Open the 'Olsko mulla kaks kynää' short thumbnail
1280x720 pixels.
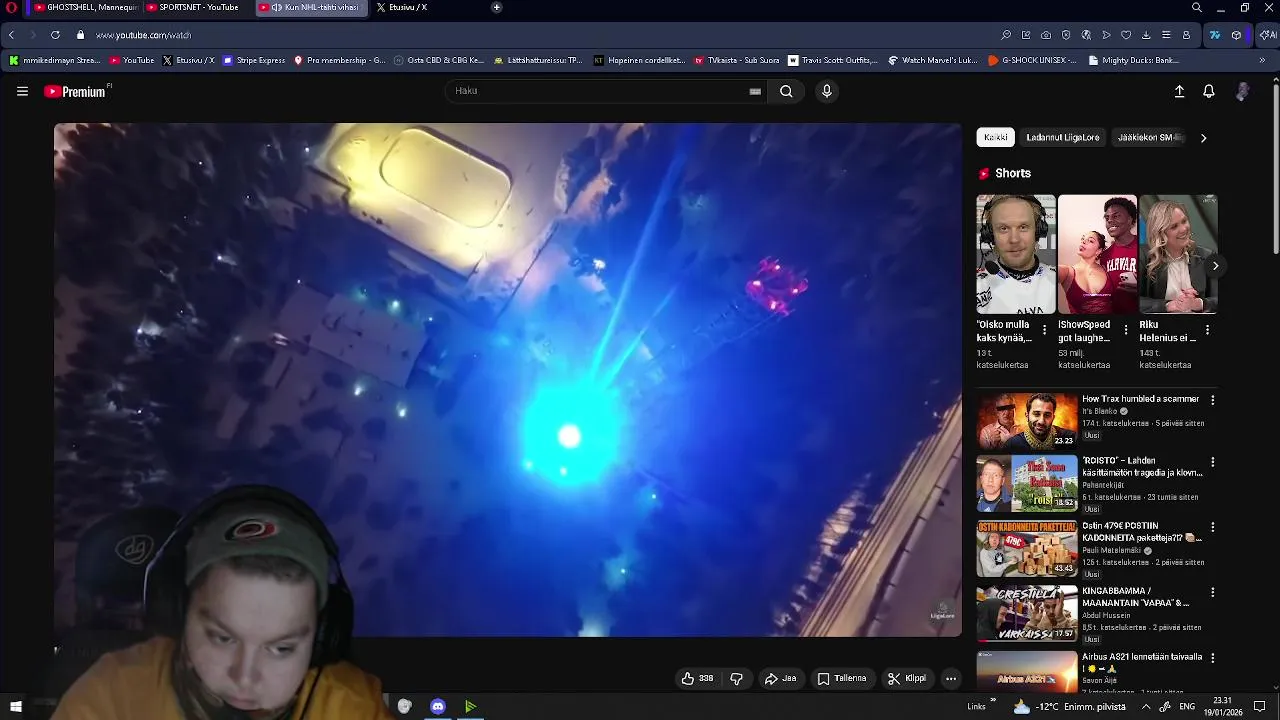pyautogui.click(x=1015, y=254)
